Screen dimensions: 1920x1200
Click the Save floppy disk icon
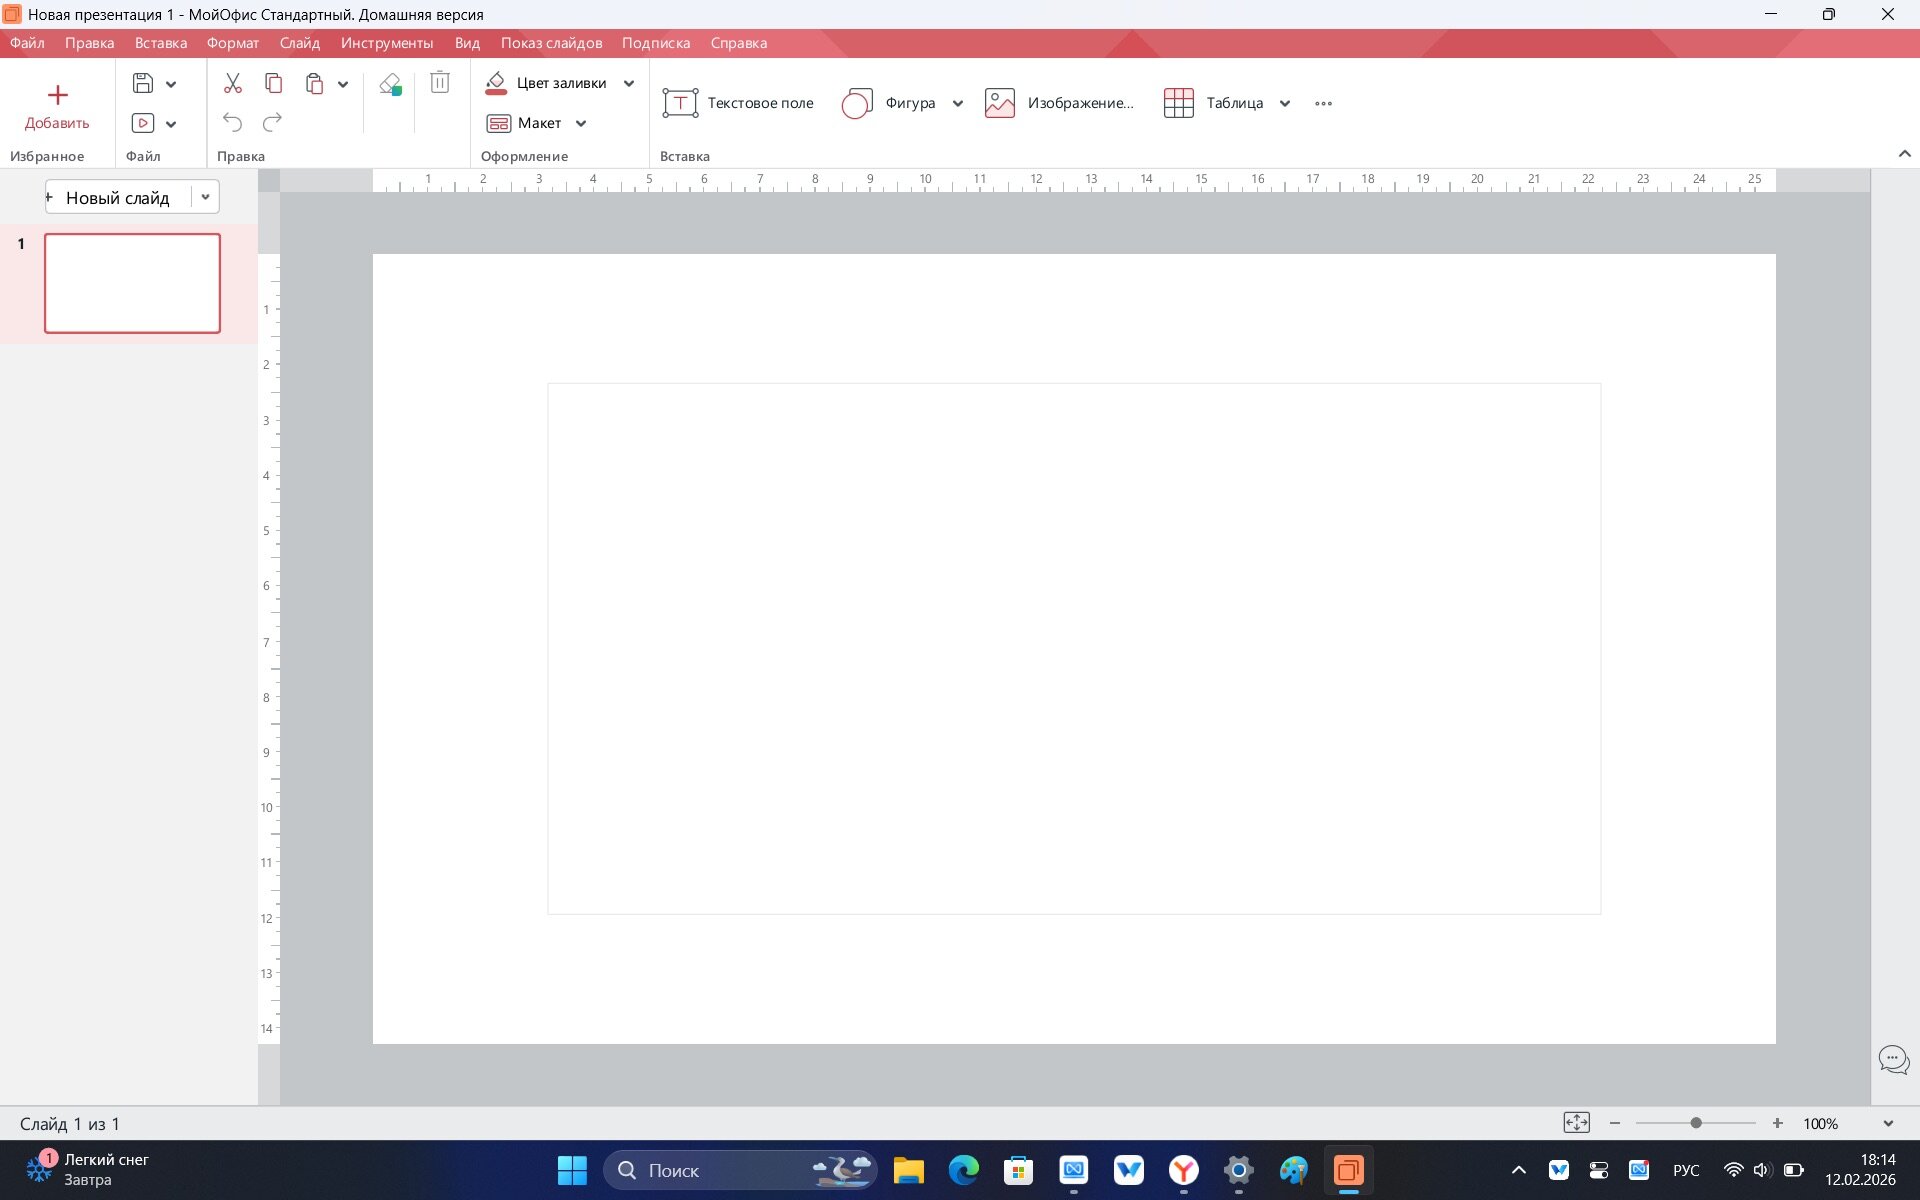[x=143, y=83]
